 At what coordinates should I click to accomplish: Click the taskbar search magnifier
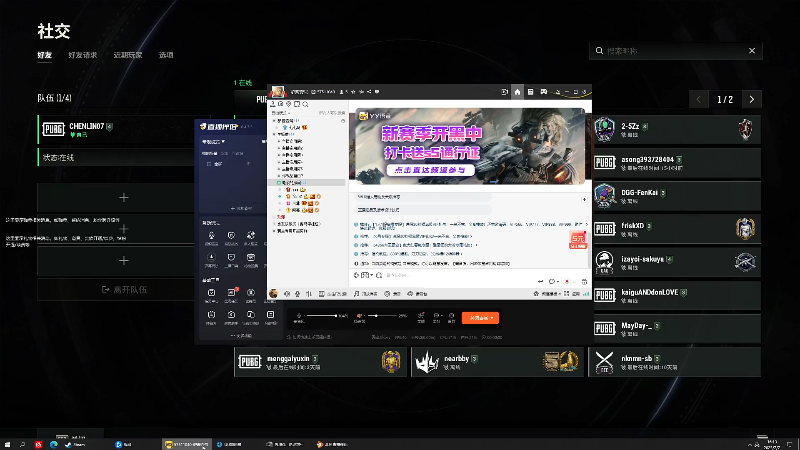click(x=22, y=444)
